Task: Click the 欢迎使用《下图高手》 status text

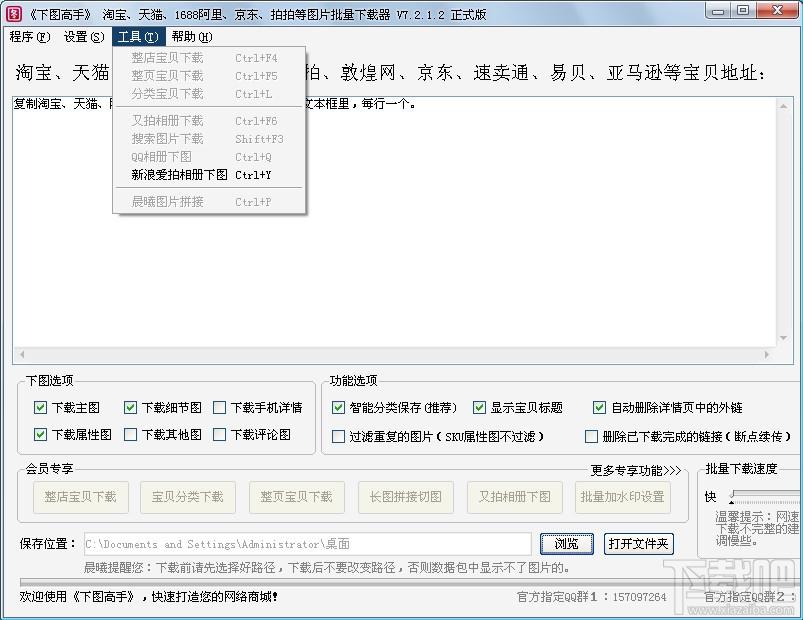Action: [x=148, y=597]
